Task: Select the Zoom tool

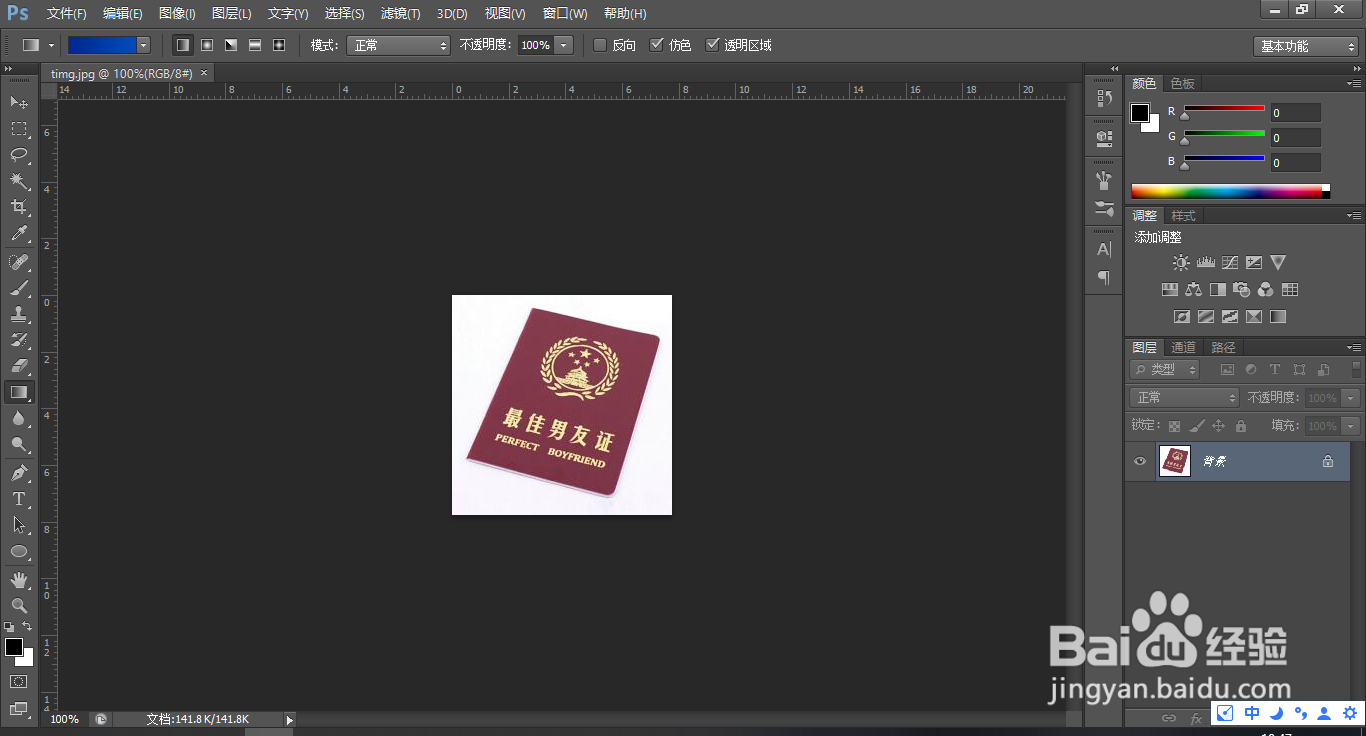Action: coord(19,606)
